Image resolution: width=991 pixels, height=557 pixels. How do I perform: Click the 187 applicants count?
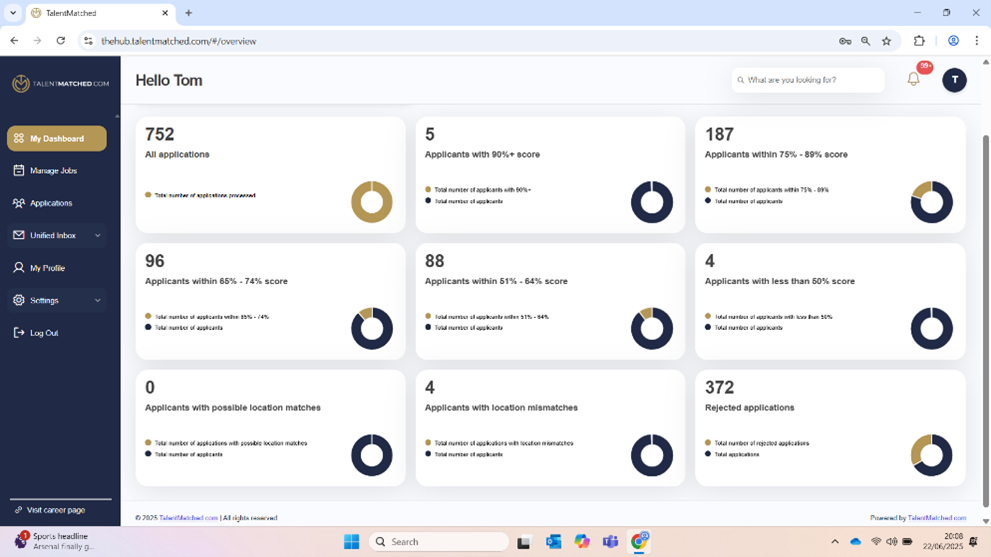click(x=719, y=134)
